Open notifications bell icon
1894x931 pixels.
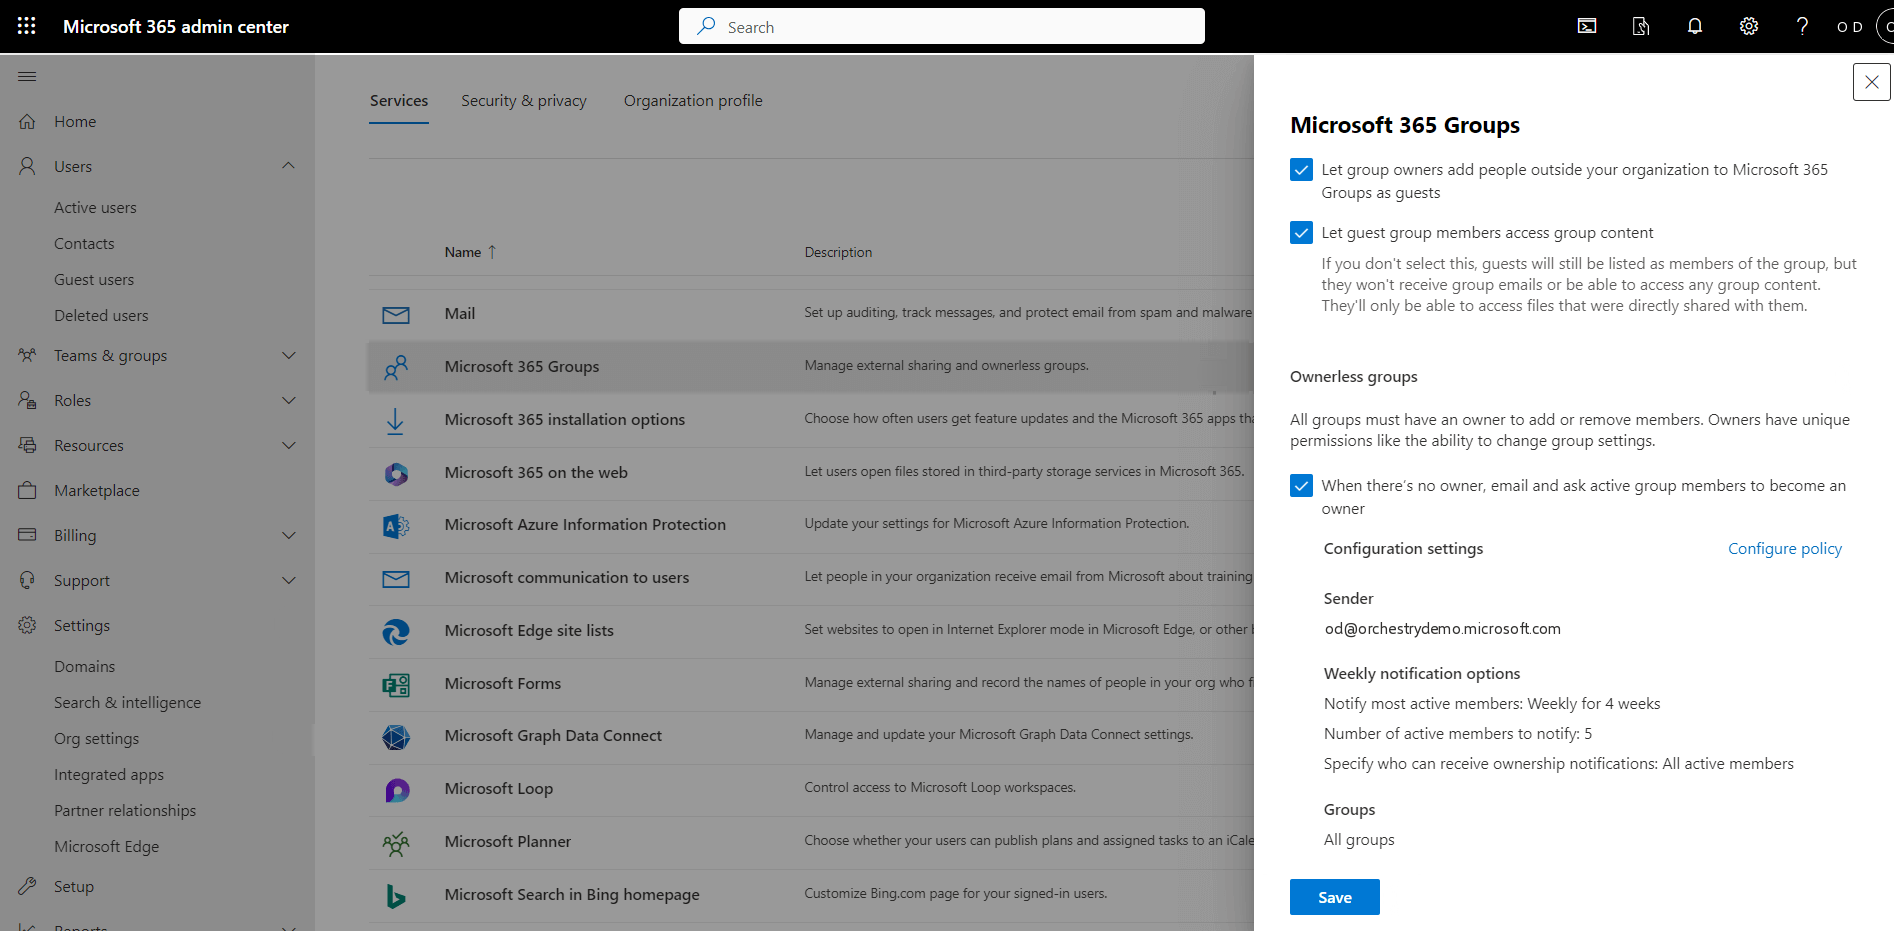pyautogui.click(x=1695, y=26)
